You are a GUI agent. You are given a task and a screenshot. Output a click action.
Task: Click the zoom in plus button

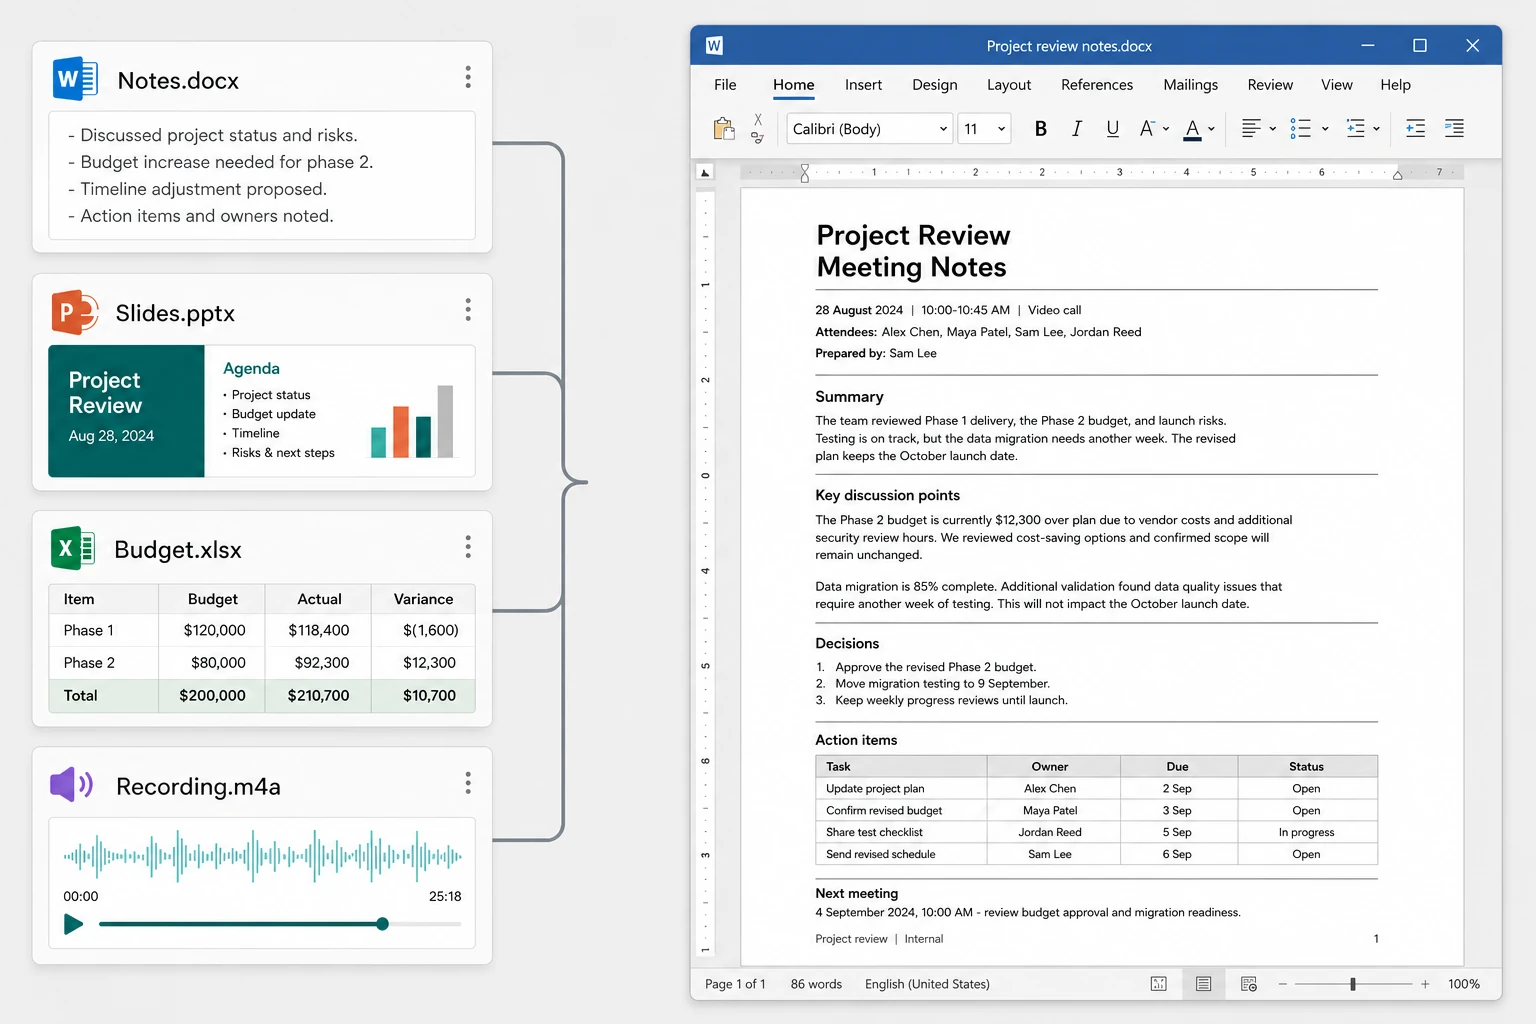pos(1425,984)
